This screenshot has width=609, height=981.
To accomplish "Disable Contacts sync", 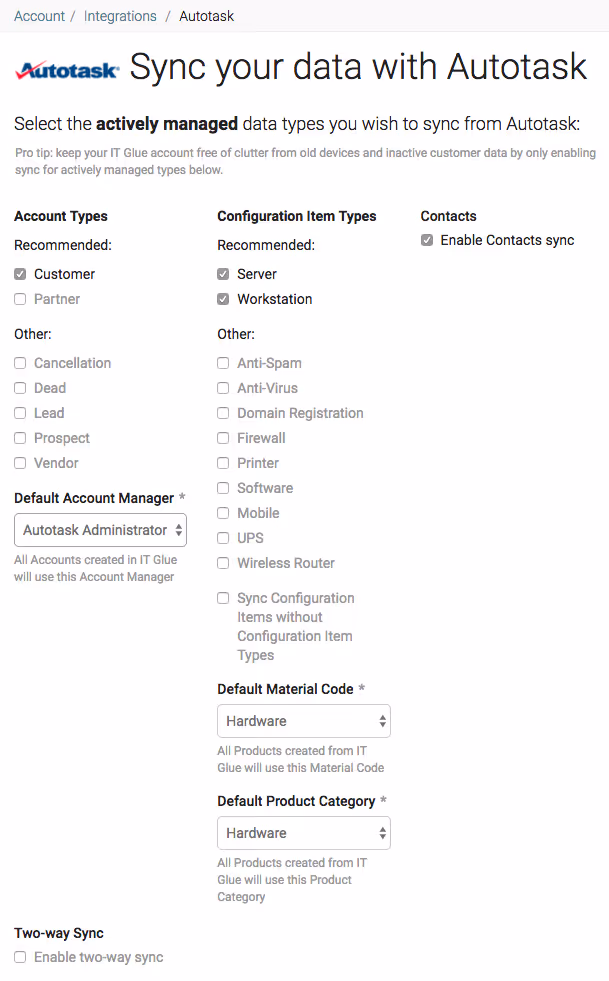I will [426, 239].
